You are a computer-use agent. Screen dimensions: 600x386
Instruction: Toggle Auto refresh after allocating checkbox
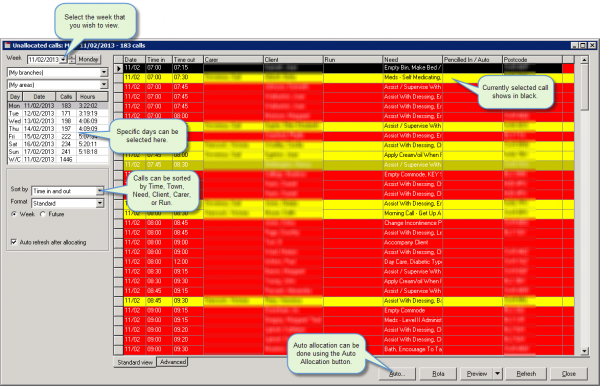tap(14, 242)
